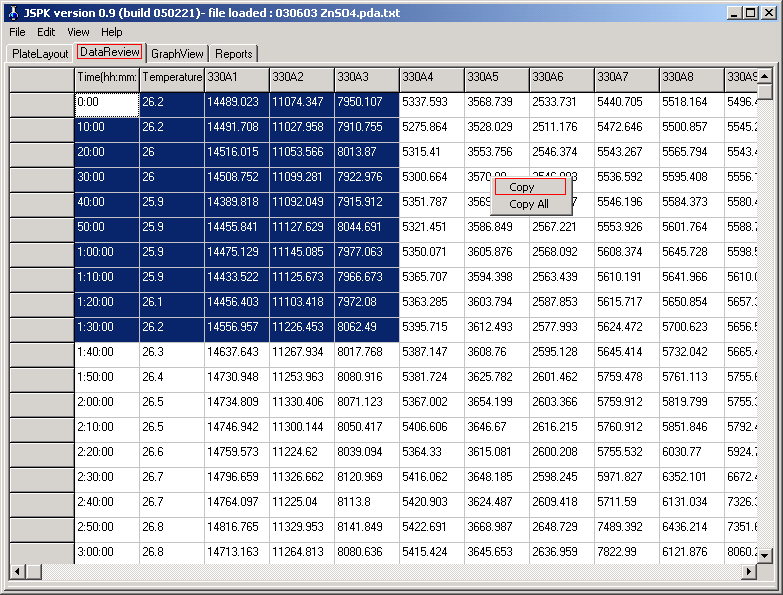The width and height of the screenshot is (783, 595).
Task: Select cell 3528.029 in column 330A5
Action: coord(497,130)
